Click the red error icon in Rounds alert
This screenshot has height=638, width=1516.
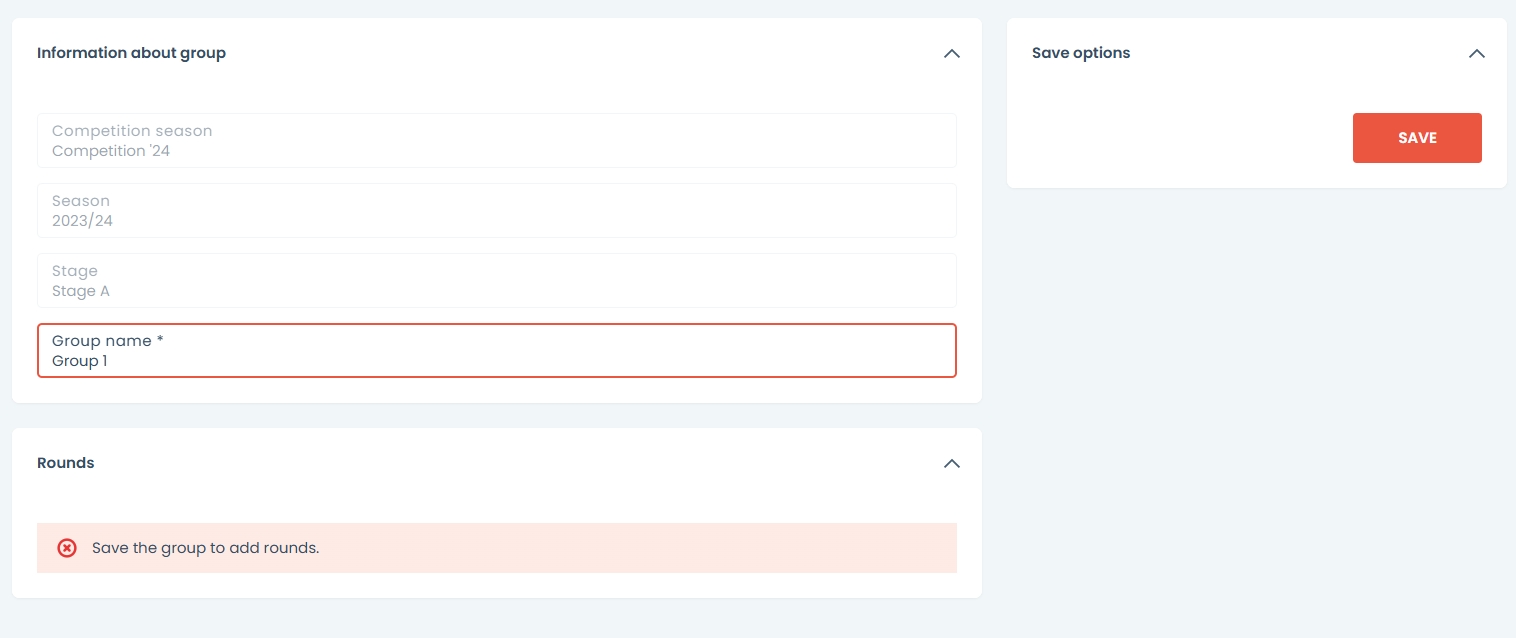coord(67,548)
